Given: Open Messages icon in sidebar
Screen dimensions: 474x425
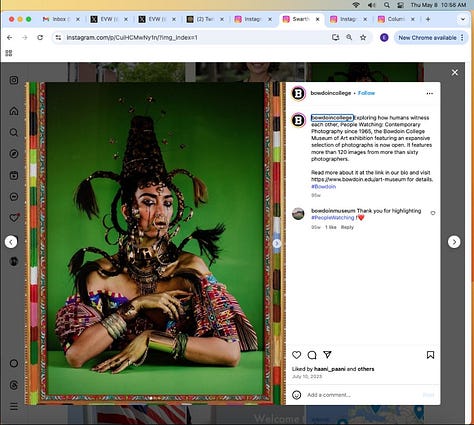Looking at the screenshot, I should pos(14,197).
